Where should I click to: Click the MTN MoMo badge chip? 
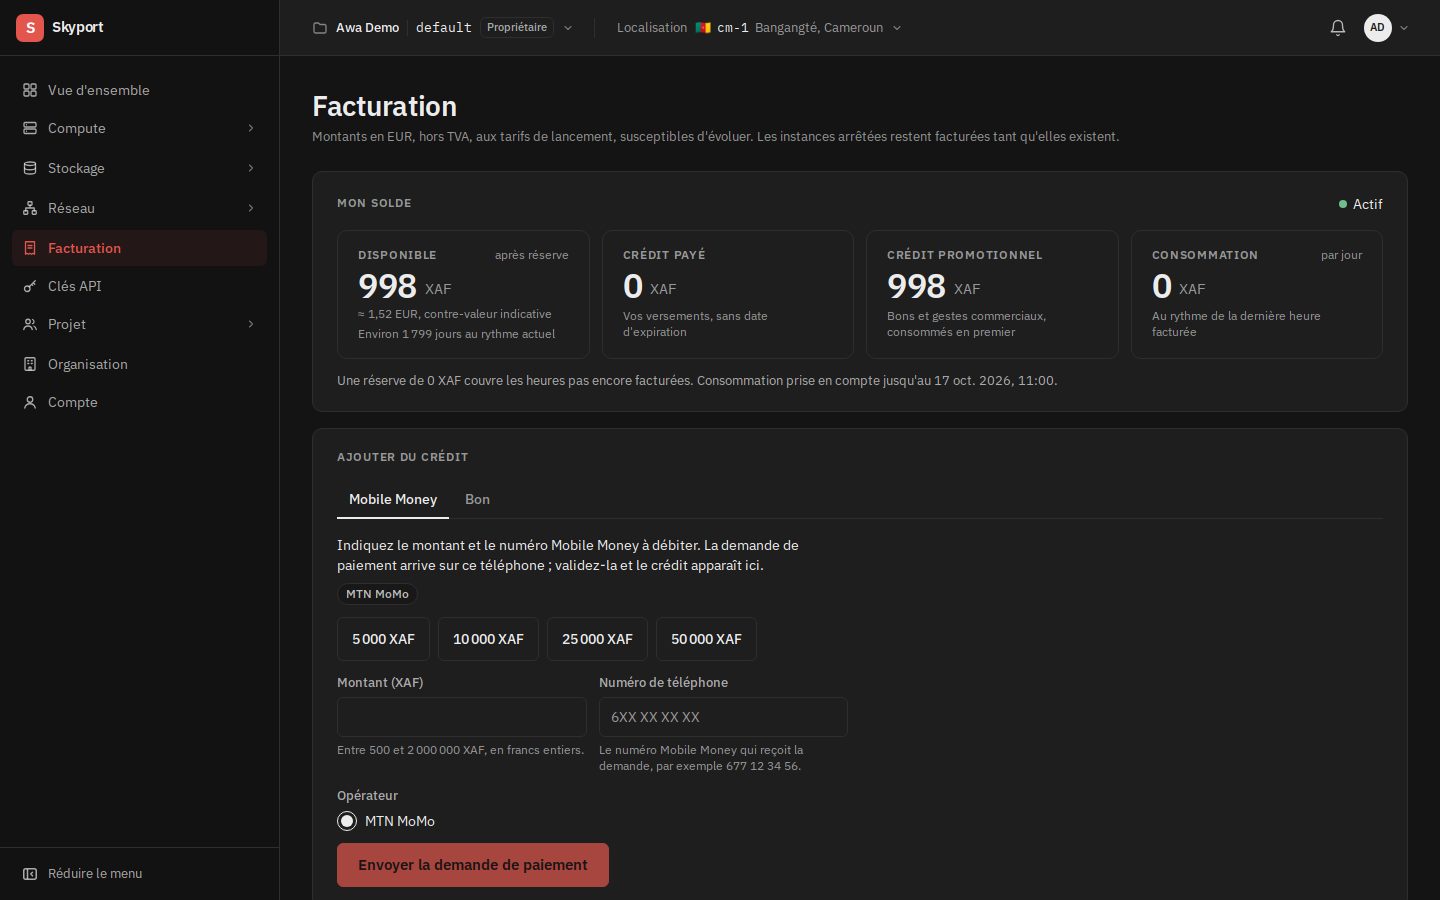[x=377, y=594]
